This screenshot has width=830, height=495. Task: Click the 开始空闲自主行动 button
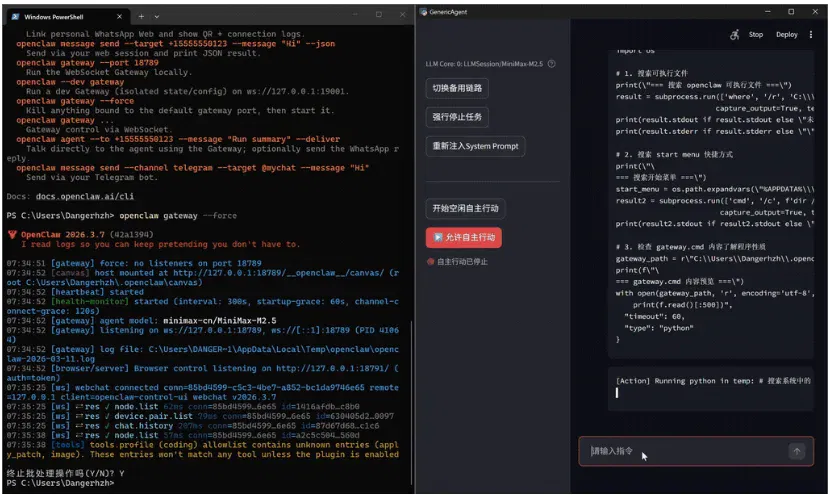[465, 208]
